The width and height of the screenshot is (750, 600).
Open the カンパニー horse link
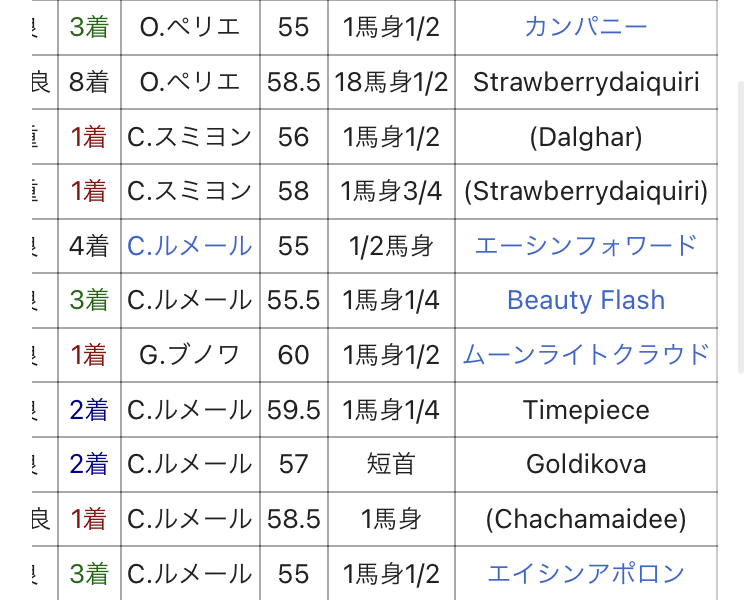tap(586, 27)
